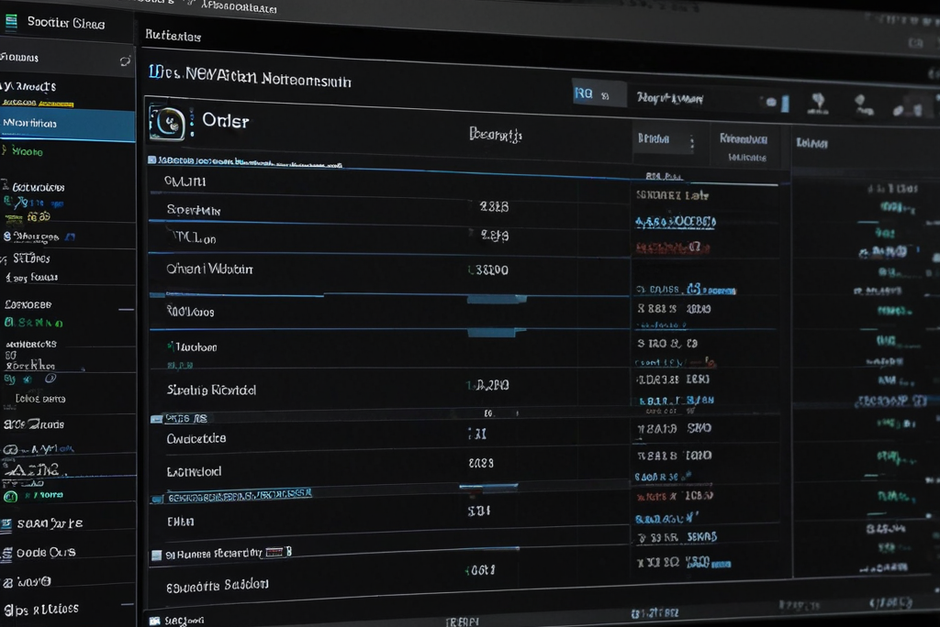Toggle the checkbox on the top blue link row
940x627 pixels.
(152, 159)
